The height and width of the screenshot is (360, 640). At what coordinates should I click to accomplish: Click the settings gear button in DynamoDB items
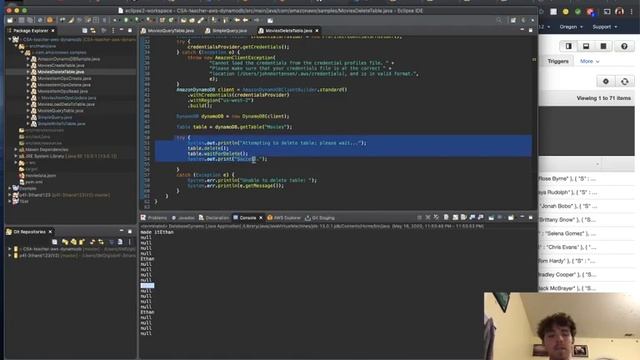pos(606,82)
